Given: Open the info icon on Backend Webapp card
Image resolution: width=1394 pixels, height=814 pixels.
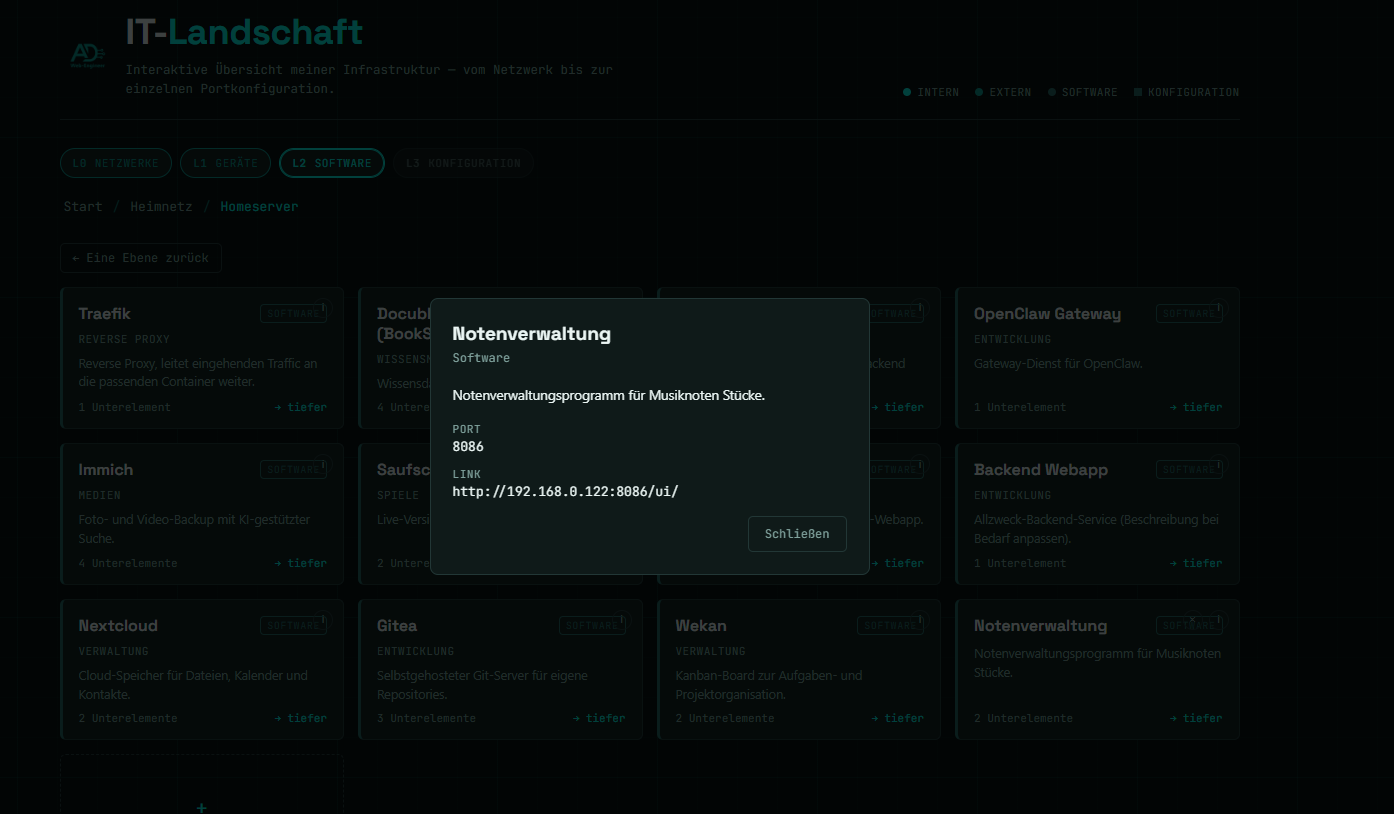Looking at the screenshot, I should click(1220, 465).
